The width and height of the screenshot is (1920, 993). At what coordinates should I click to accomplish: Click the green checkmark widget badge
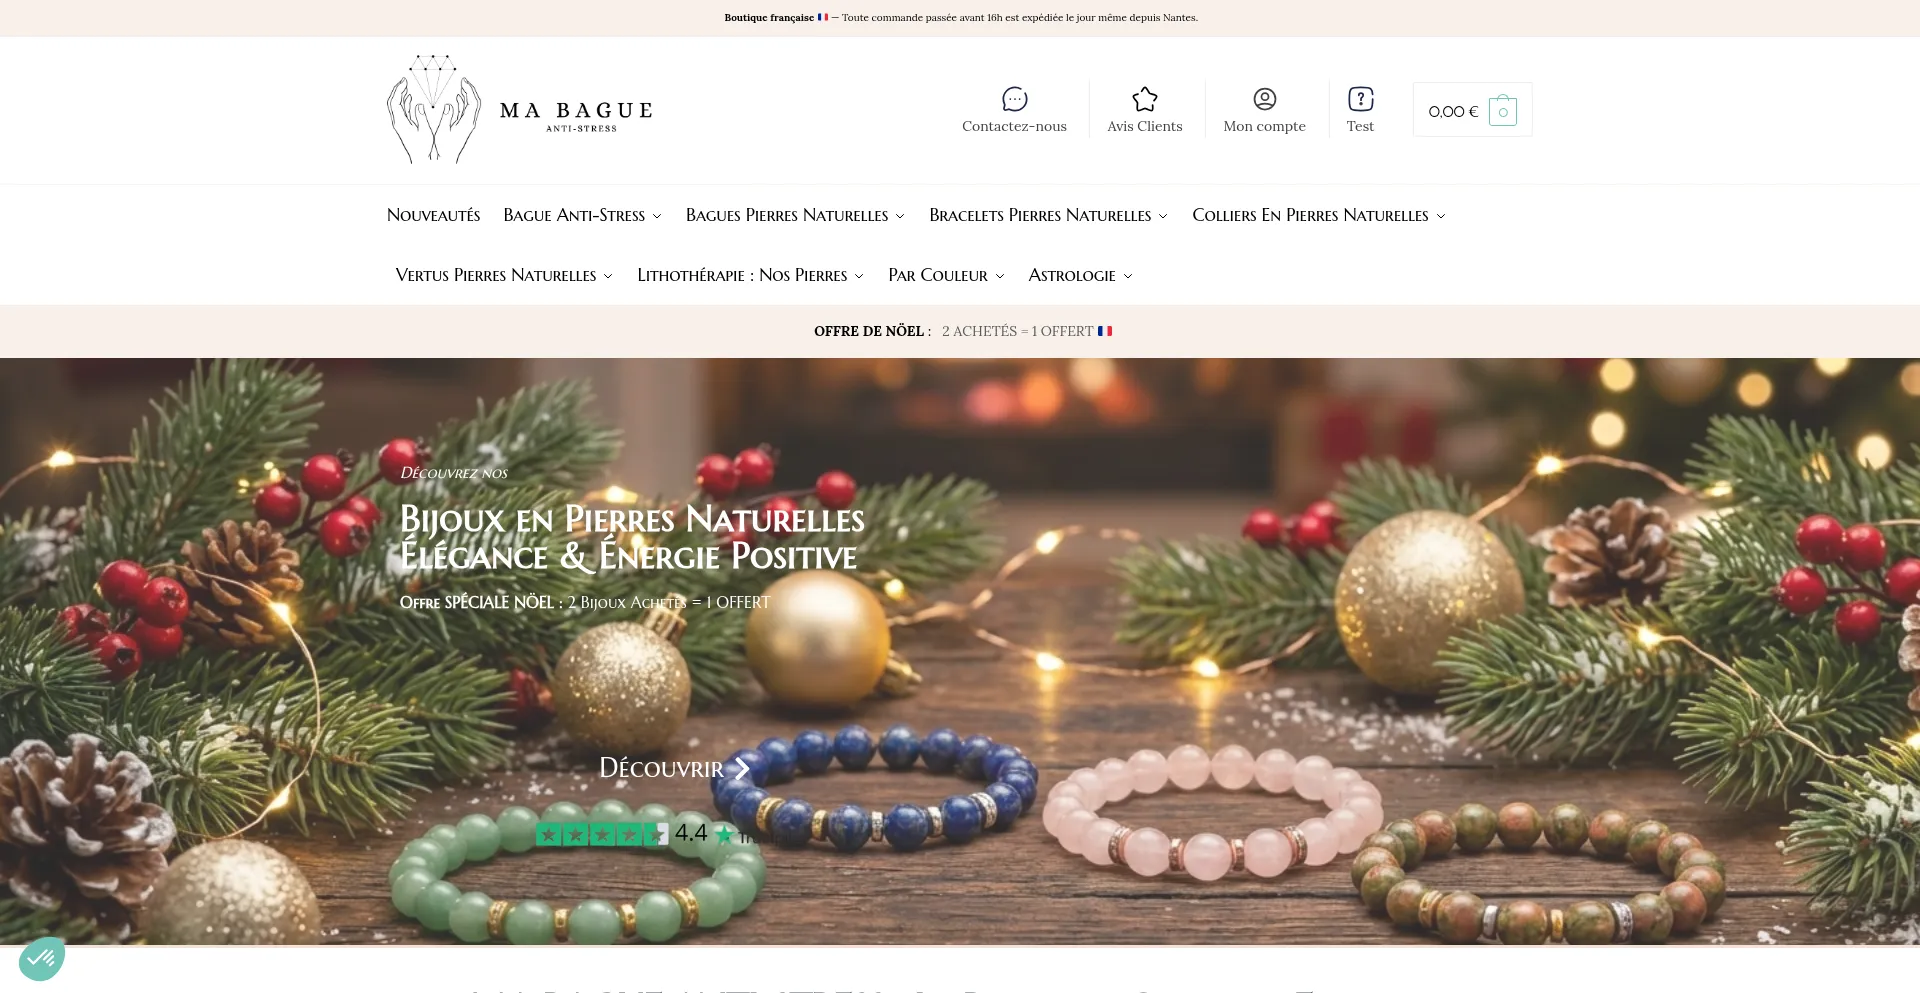pyautogui.click(x=42, y=958)
